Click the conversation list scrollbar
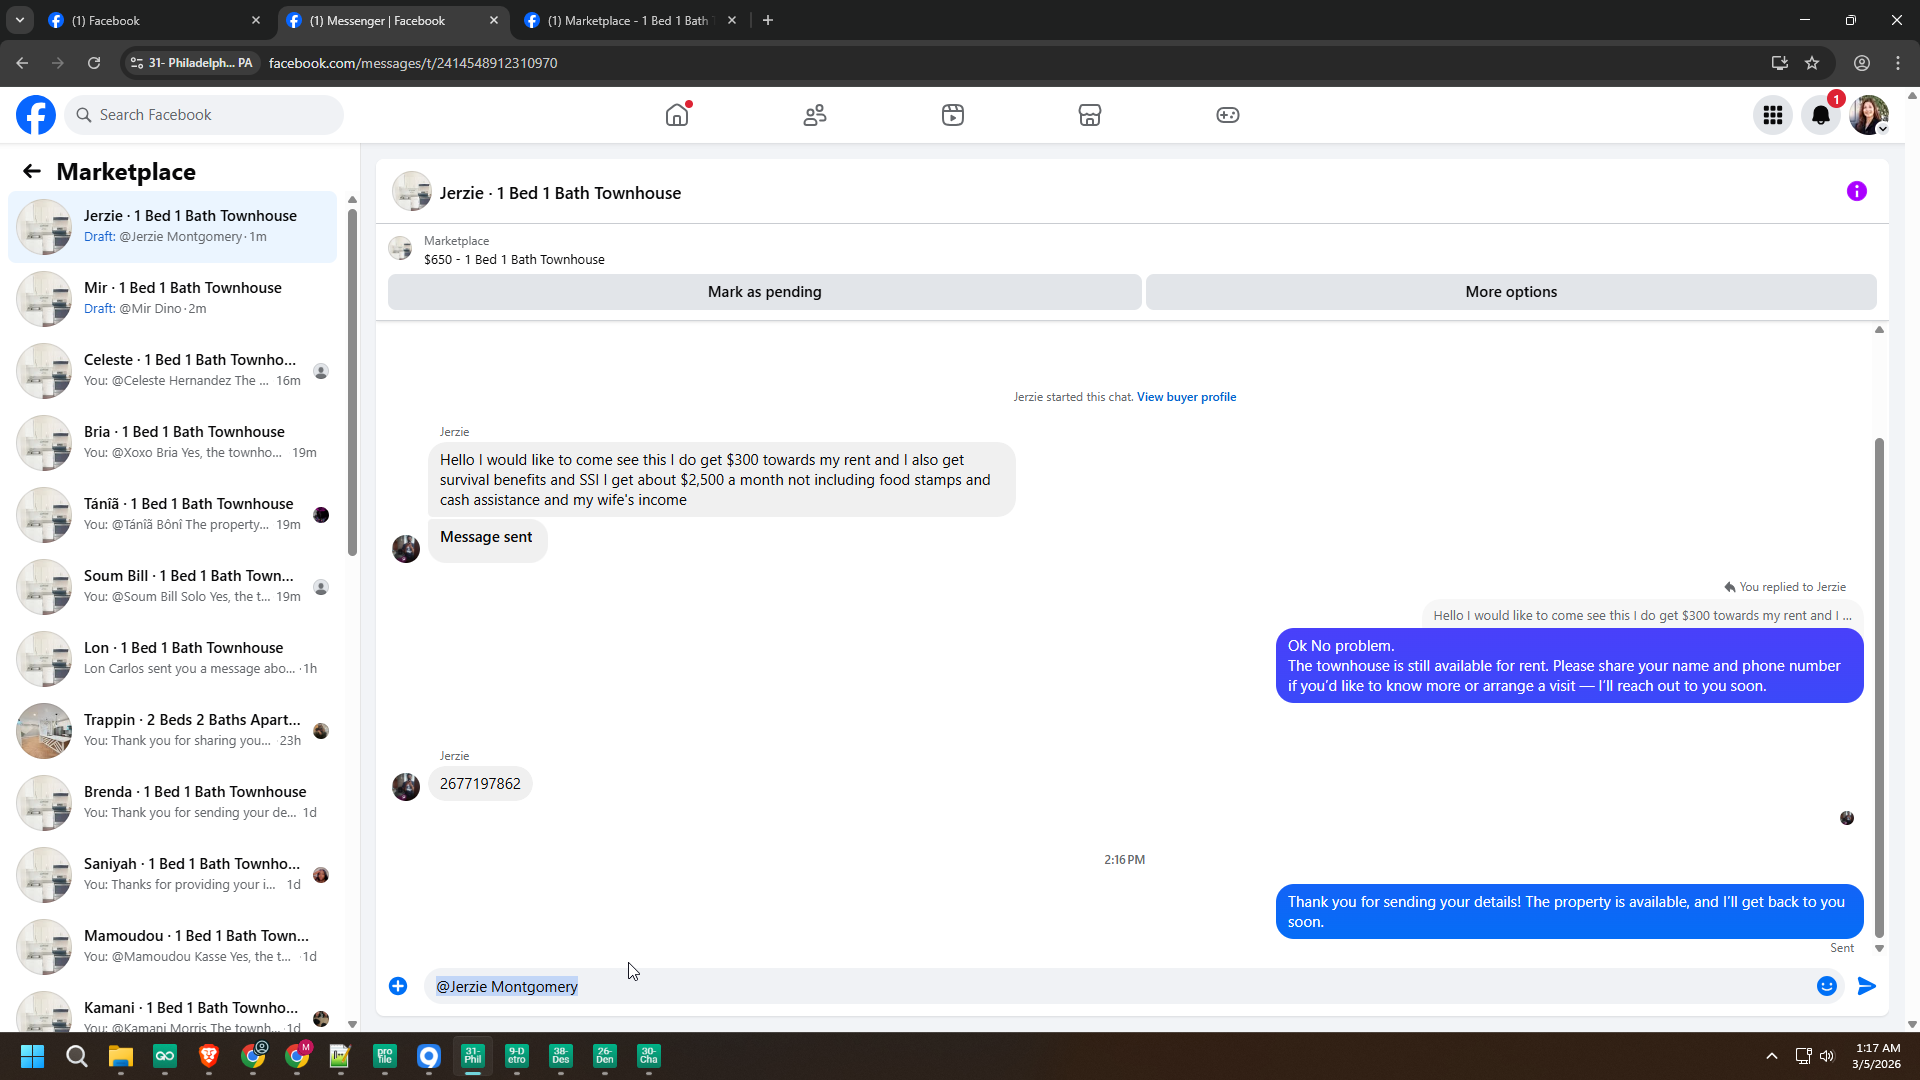 point(352,381)
